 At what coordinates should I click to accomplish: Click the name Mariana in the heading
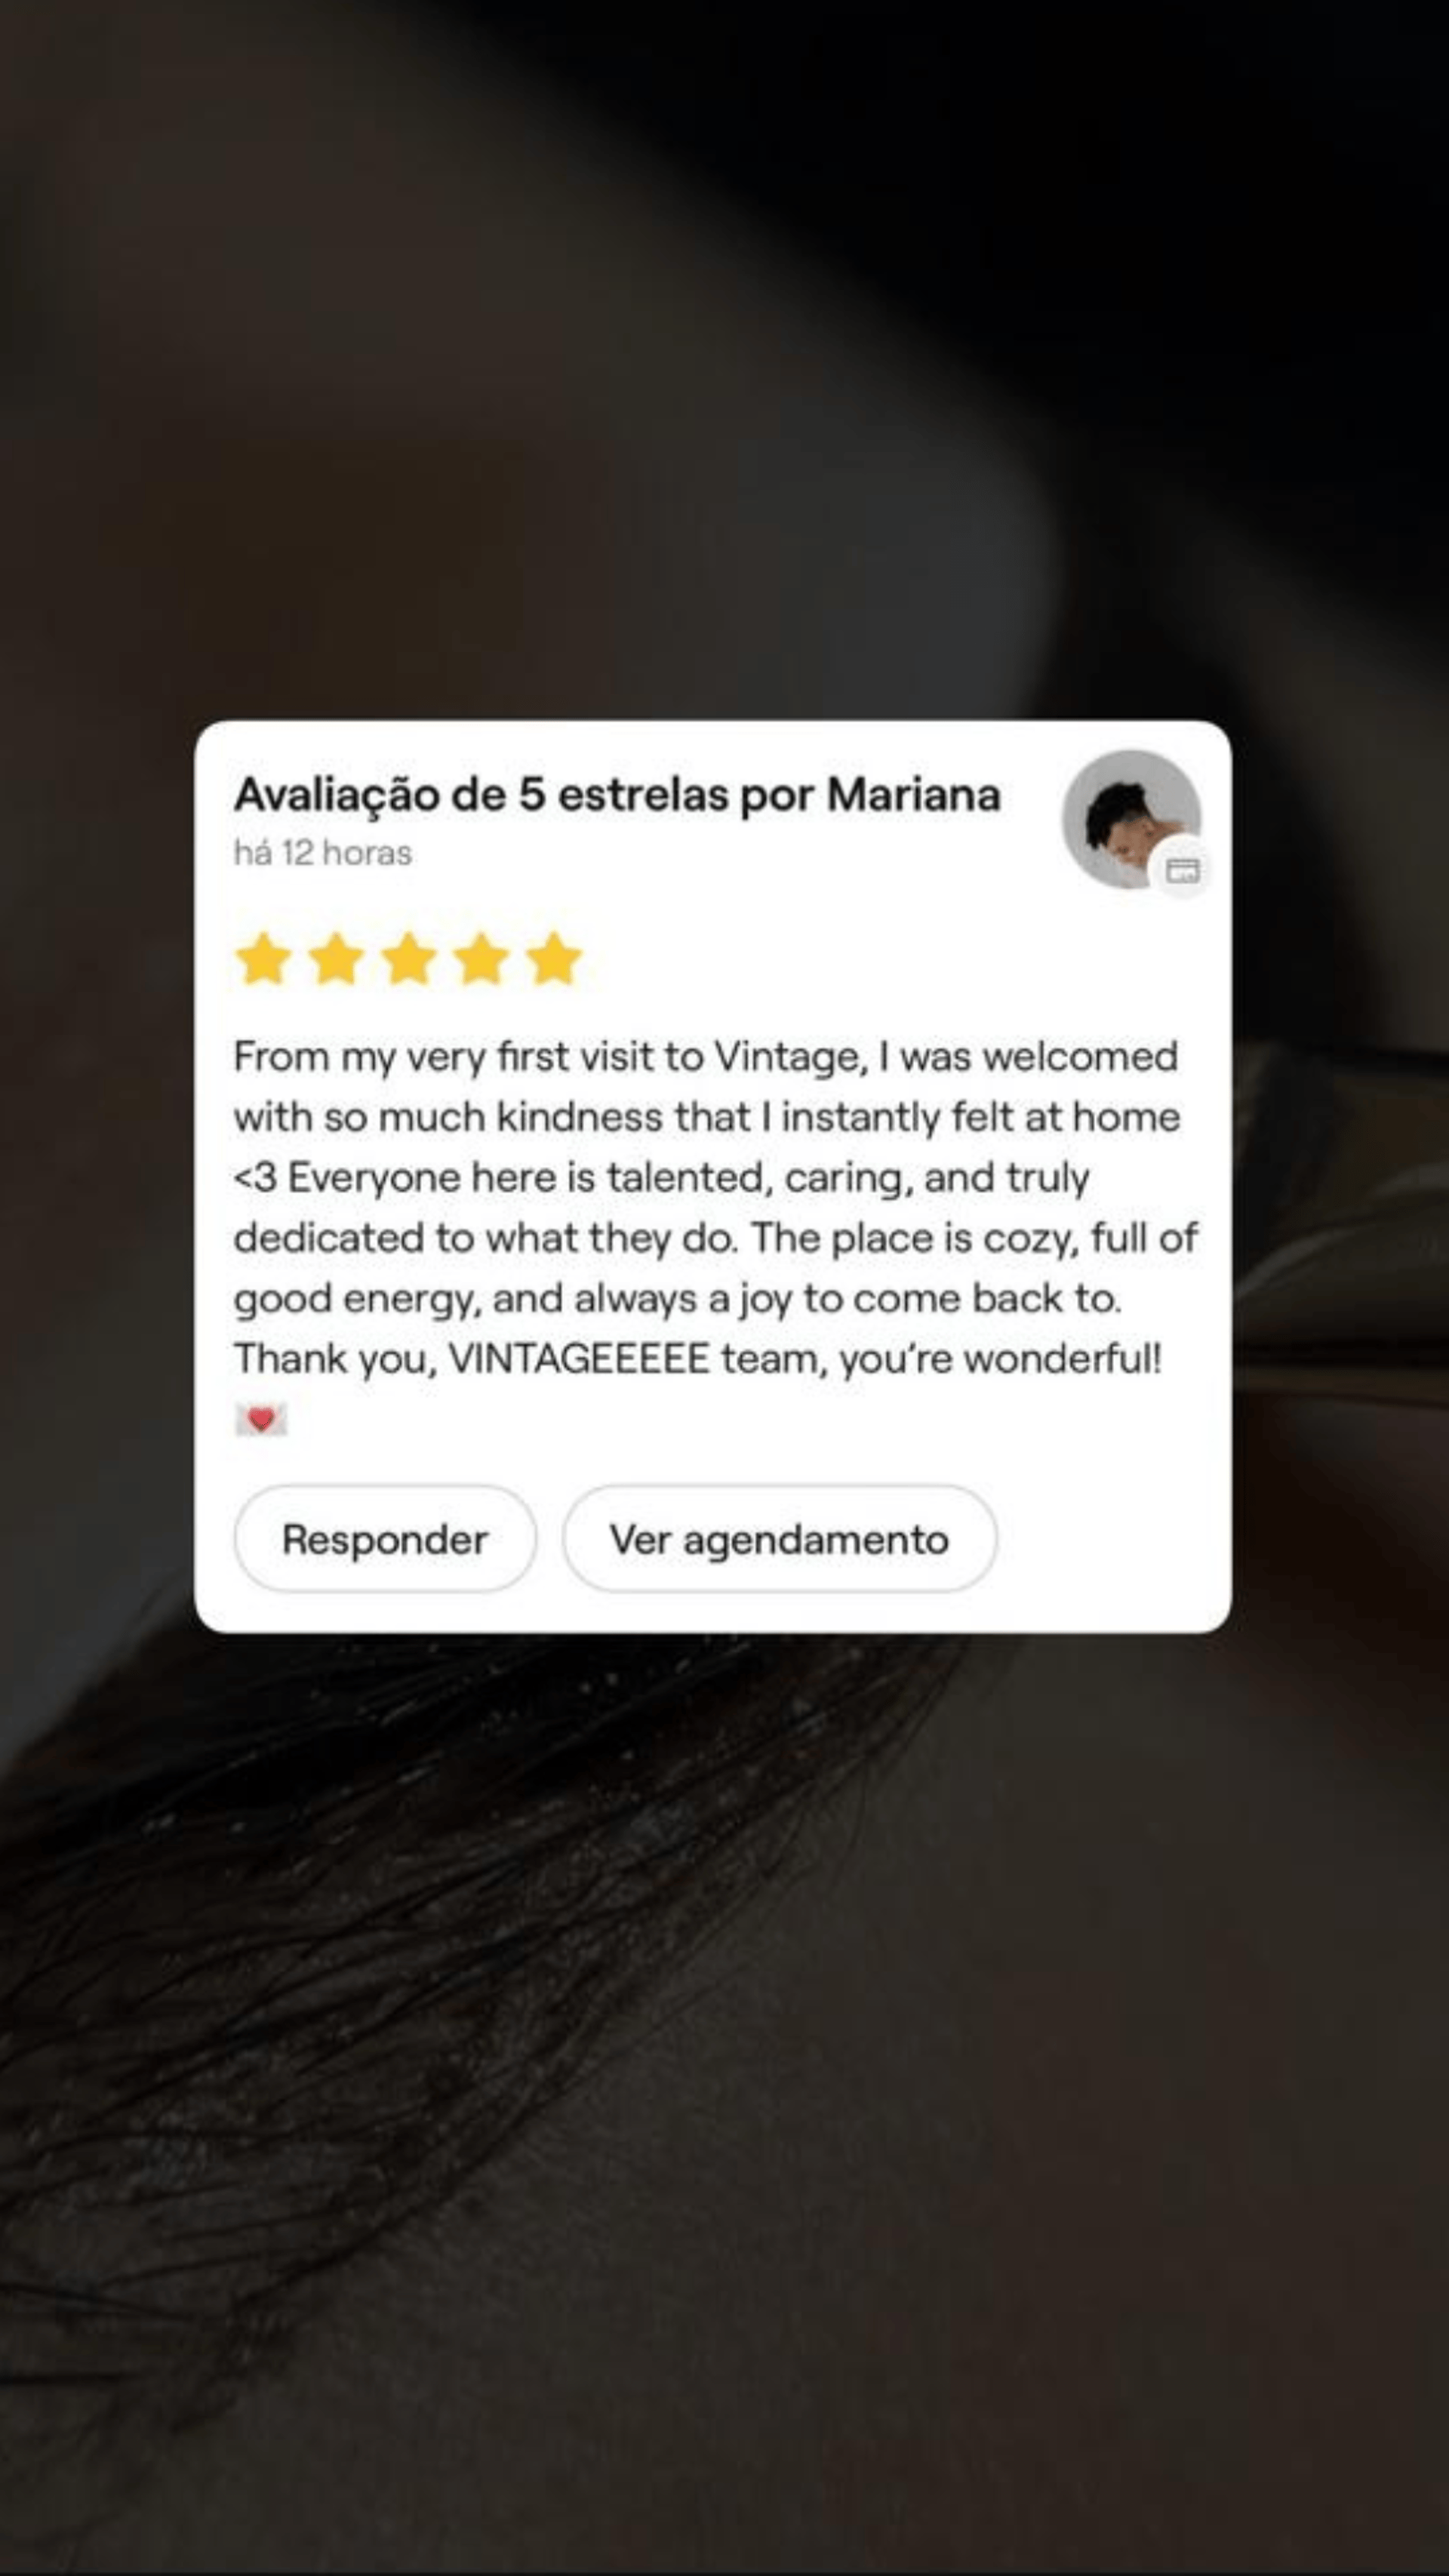point(913,796)
